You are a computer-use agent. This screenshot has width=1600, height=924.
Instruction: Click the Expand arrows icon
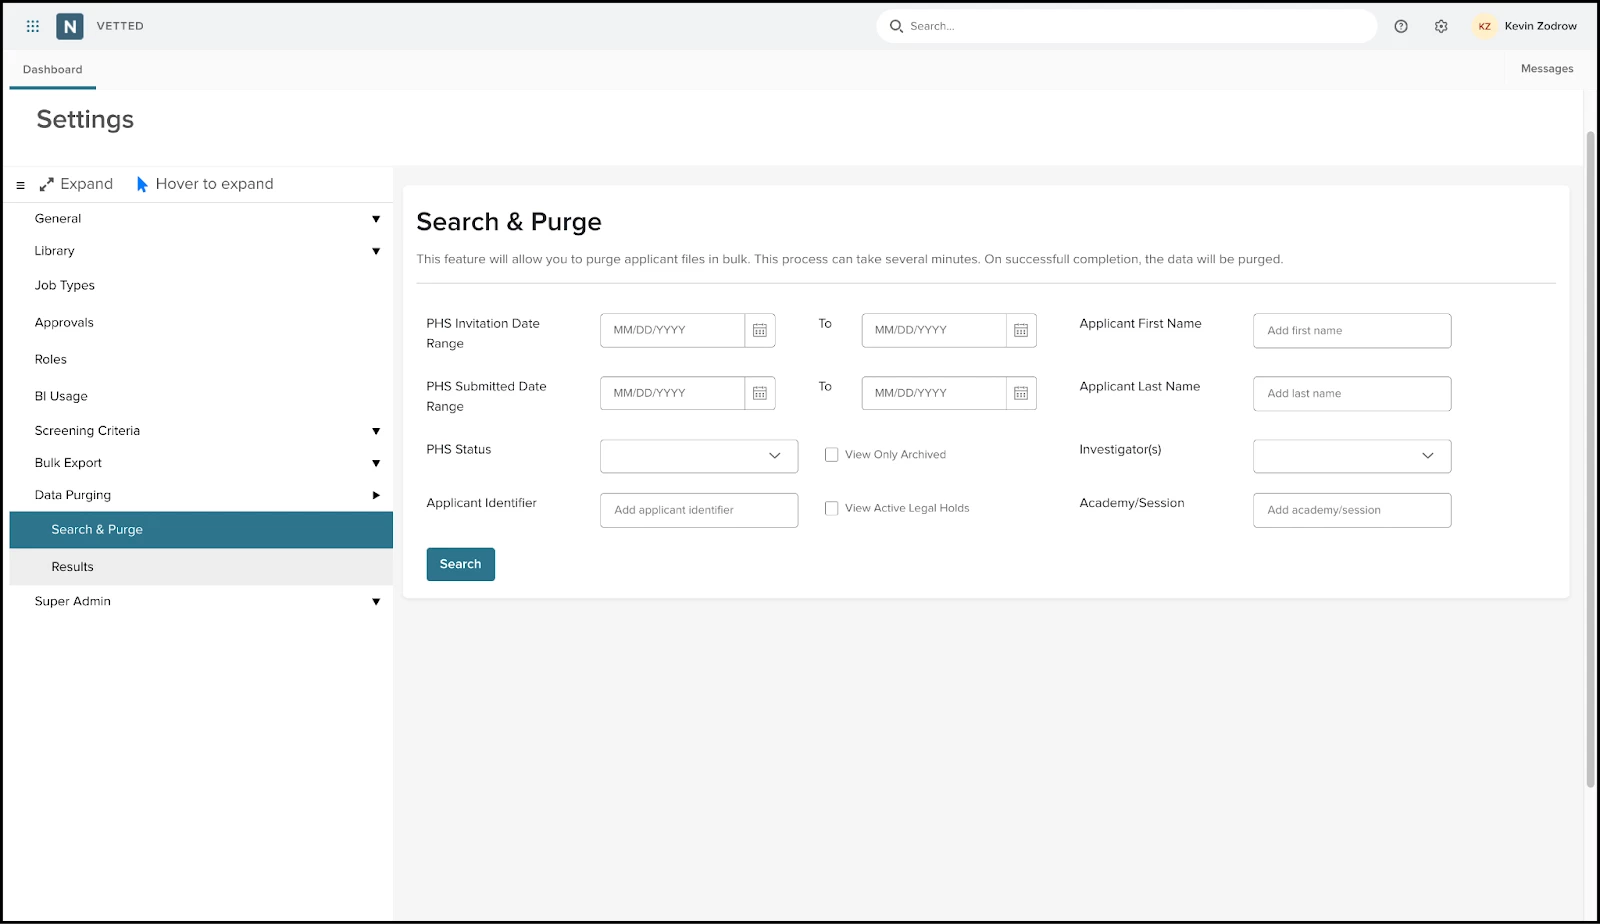[46, 185]
